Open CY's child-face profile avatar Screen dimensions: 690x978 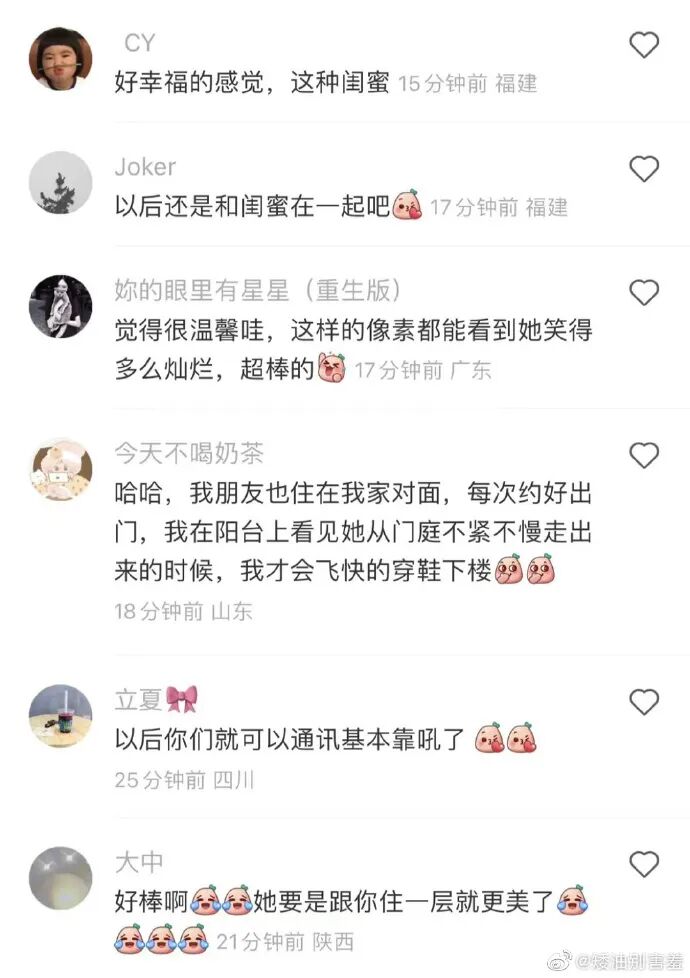tap(61, 59)
